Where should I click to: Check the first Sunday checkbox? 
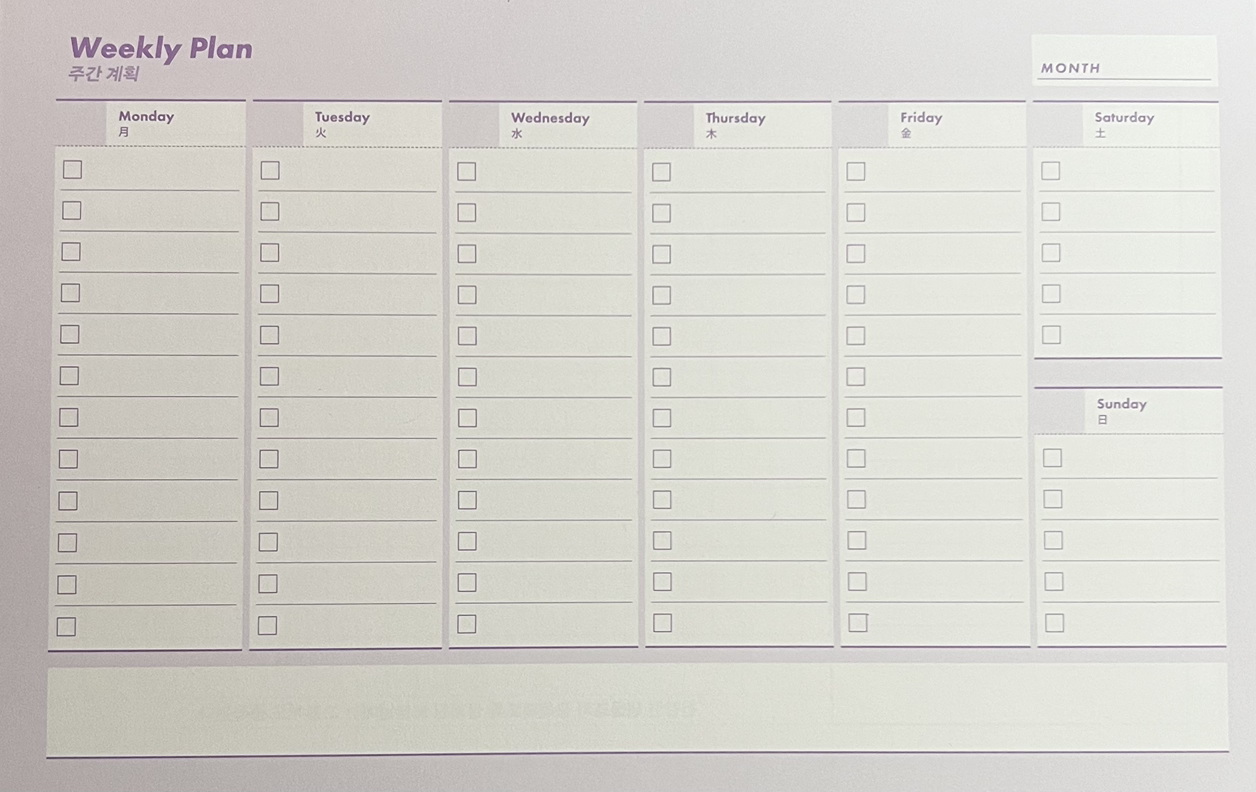[1052, 457]
